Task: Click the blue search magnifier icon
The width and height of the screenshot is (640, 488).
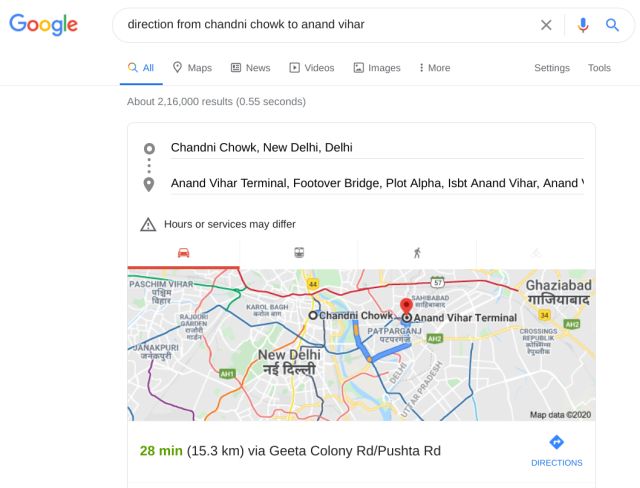Action: tap(612, 25)
